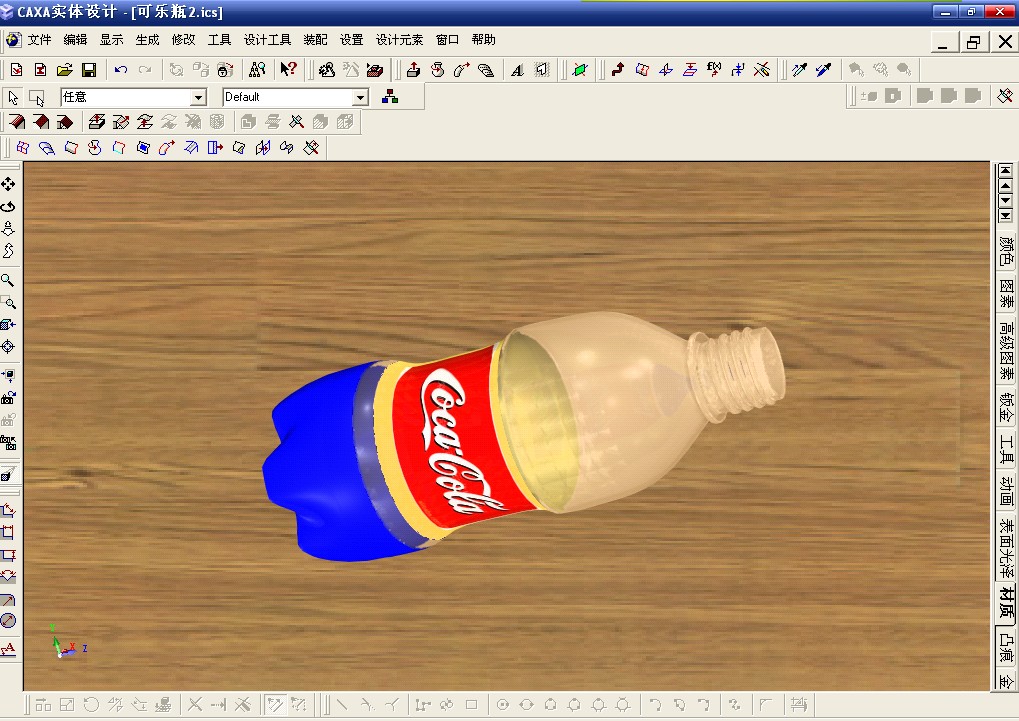The width and height of the screenshot is (1019, 721).
Task: Insert 3D text with the A icon
Action: pos(517,70)
